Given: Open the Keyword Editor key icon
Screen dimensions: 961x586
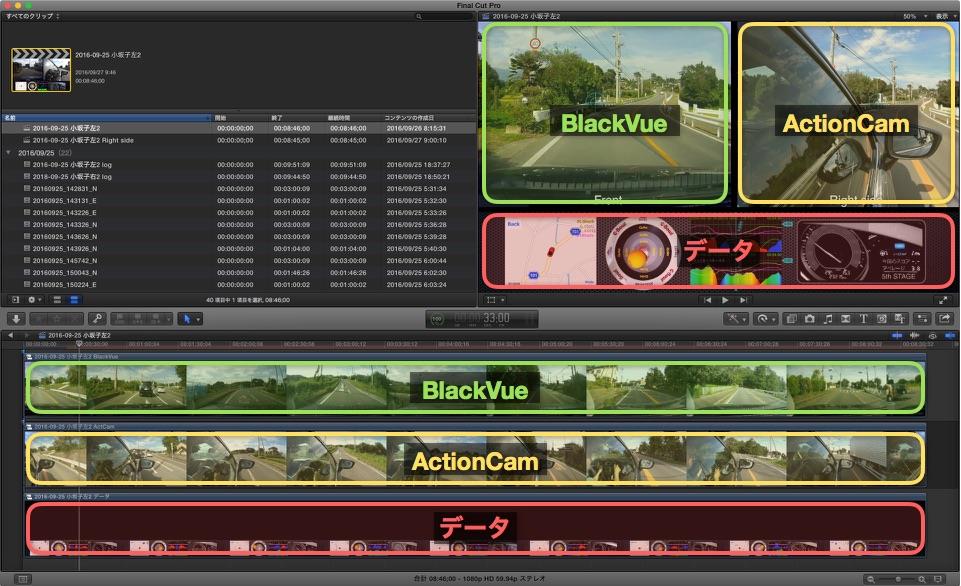Looking at the screenshot, I should click(x=97, y=319).
